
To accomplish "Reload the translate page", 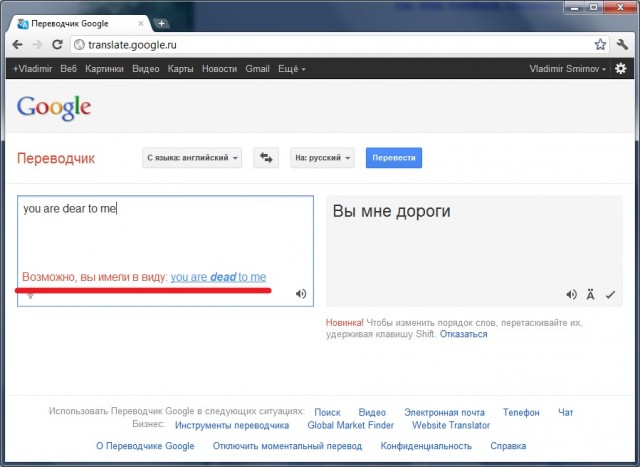I will 57,45.
